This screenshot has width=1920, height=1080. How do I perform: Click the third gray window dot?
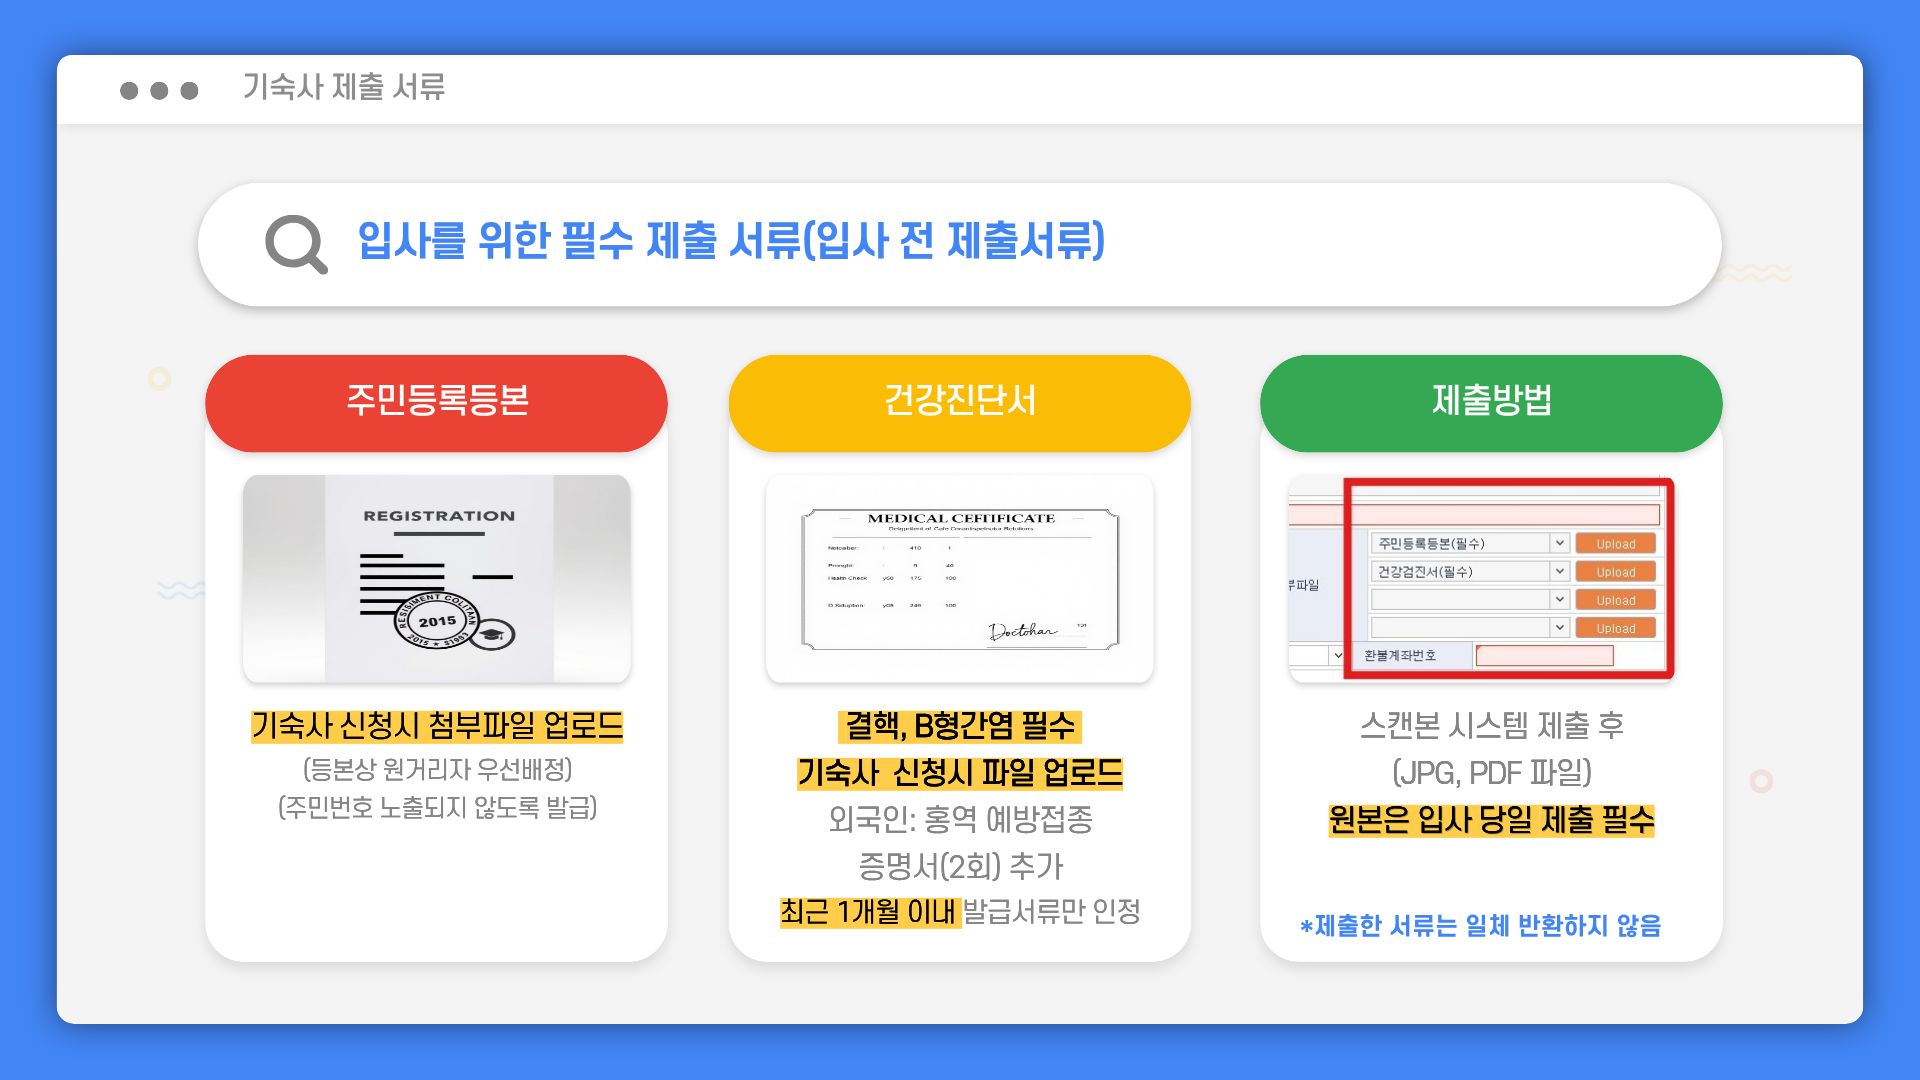(x=189, y=91)
